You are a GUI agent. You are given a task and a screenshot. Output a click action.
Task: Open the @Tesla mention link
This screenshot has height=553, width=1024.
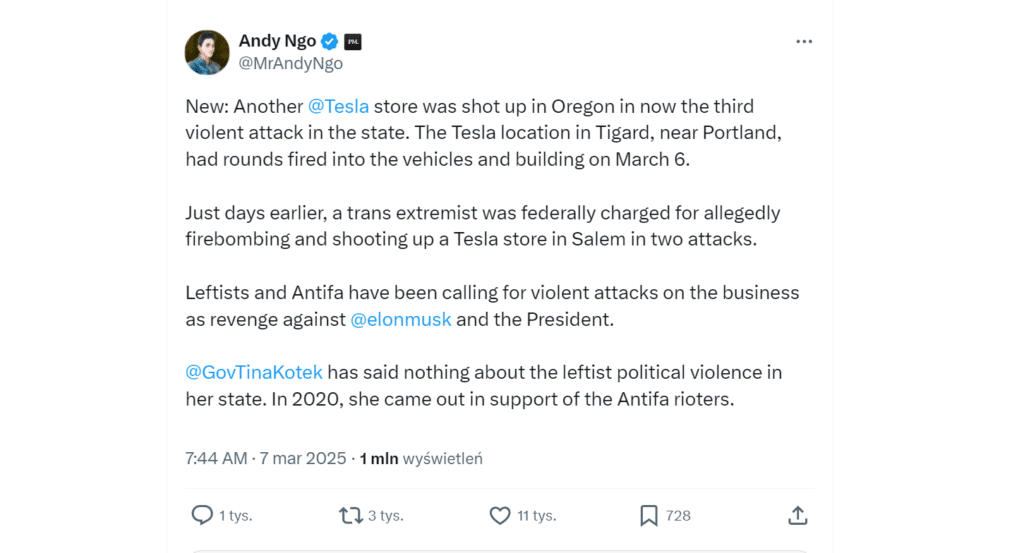[338, 107]
